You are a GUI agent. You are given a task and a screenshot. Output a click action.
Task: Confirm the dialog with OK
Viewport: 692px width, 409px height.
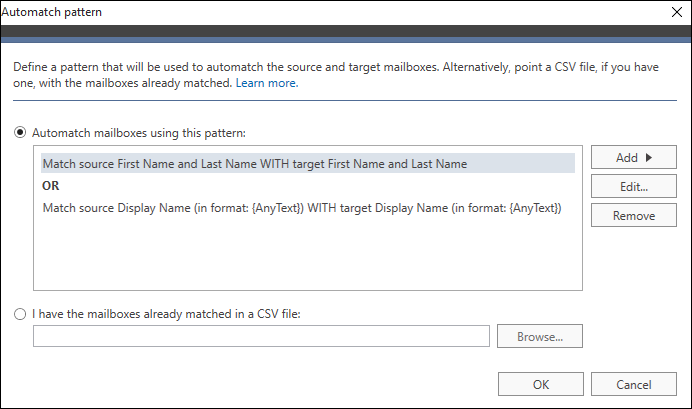point(541,384)
